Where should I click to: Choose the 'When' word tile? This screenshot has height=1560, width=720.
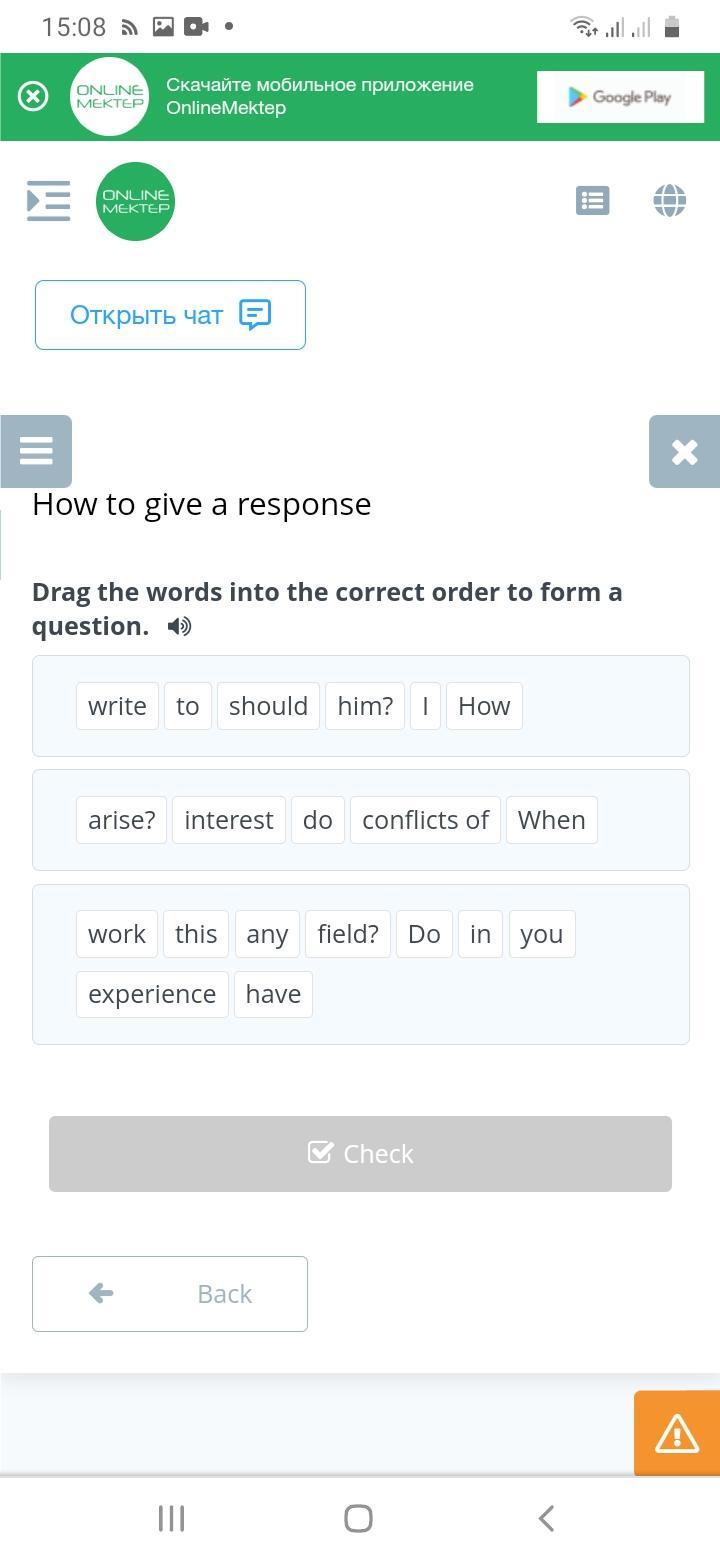click(551, 820)
